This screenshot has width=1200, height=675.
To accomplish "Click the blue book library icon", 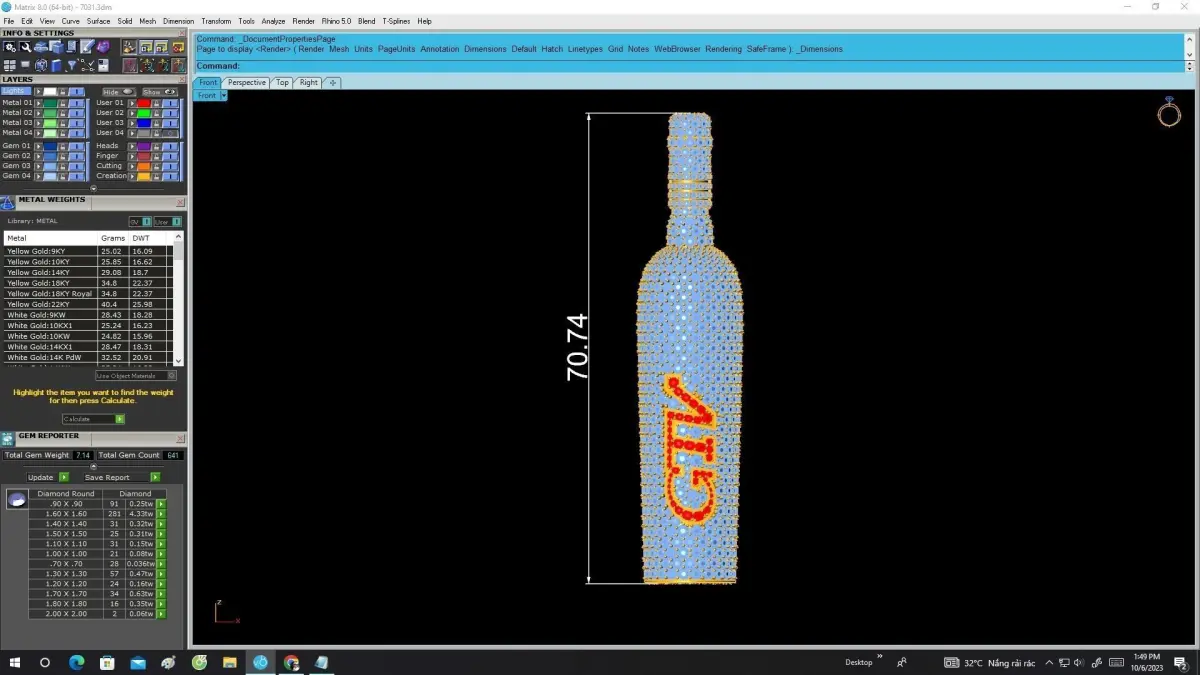I will (56, 66).
